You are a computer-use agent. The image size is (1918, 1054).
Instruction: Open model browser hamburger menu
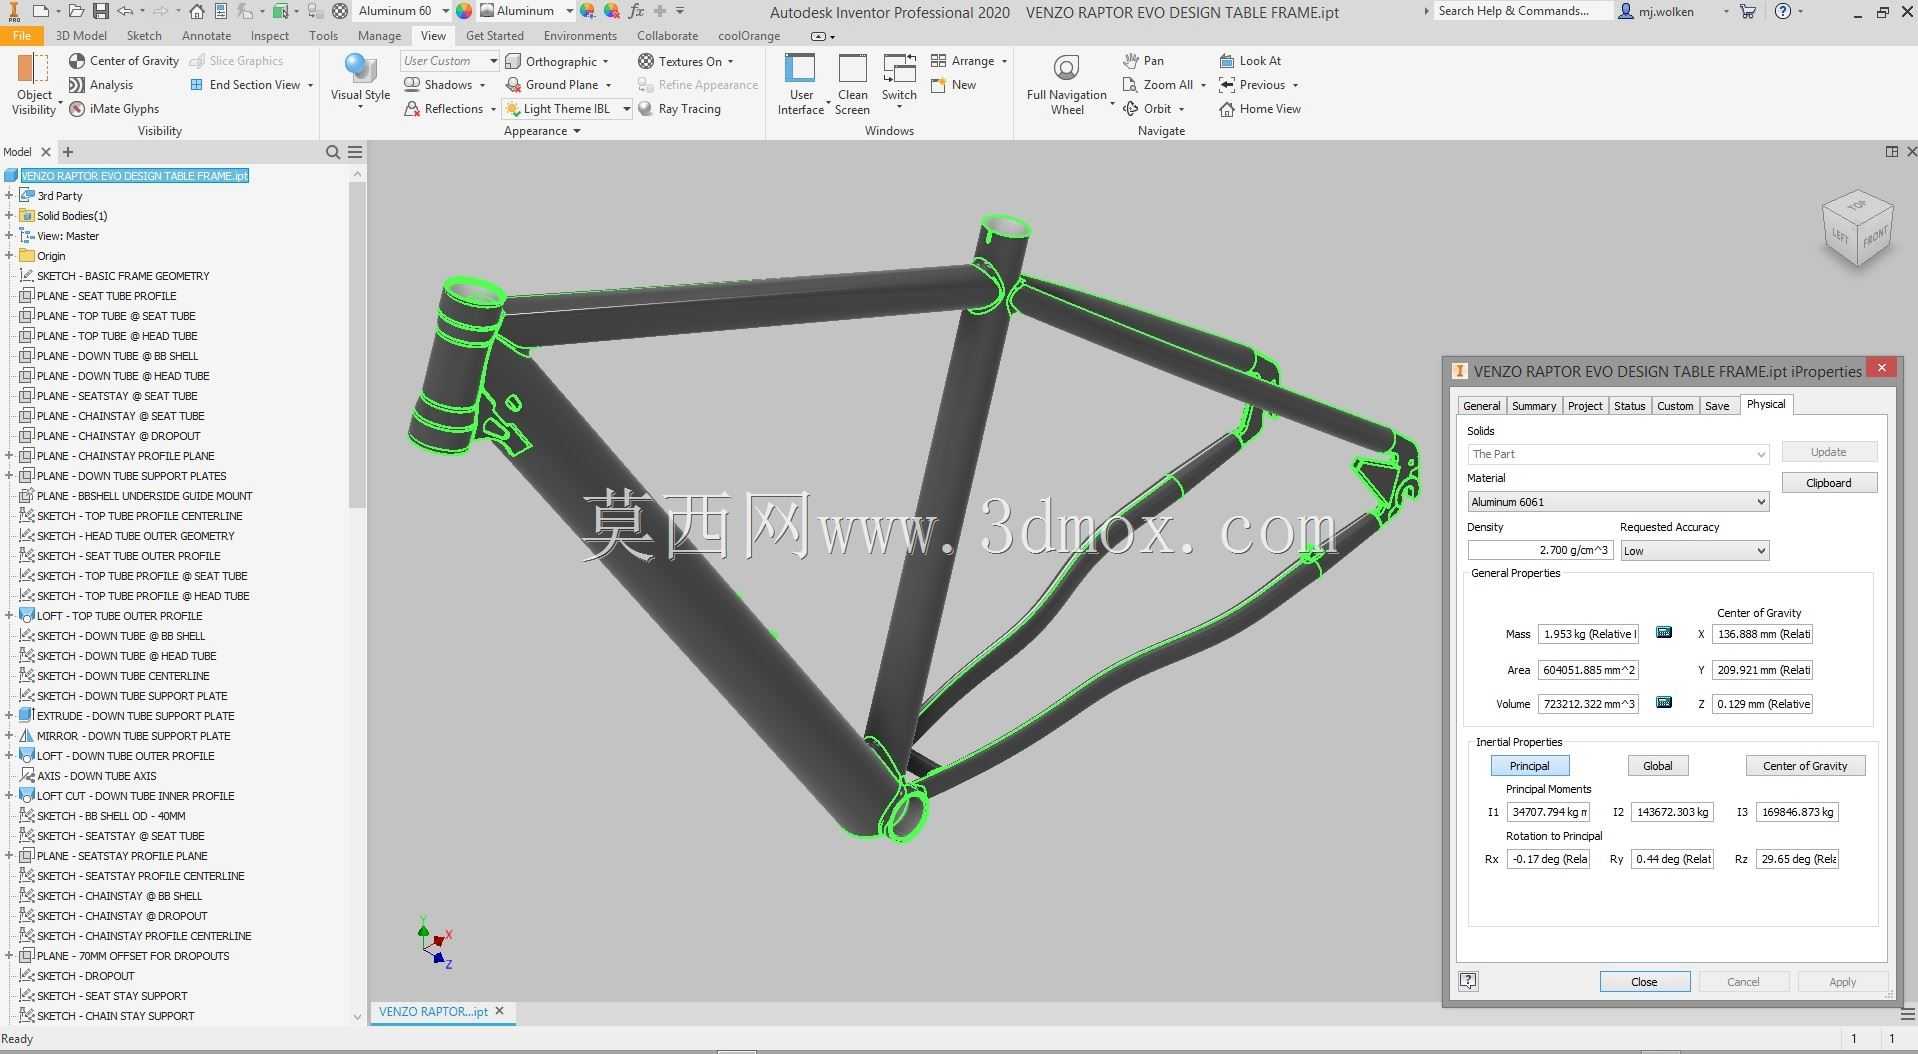click(355, 152)
